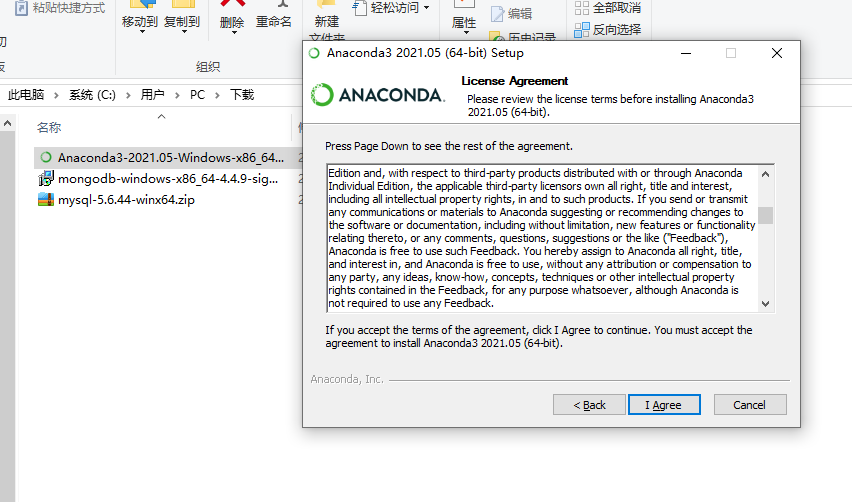
Task: Click 全部取消 (Select none) in ribbon
Action: (608, 8)
